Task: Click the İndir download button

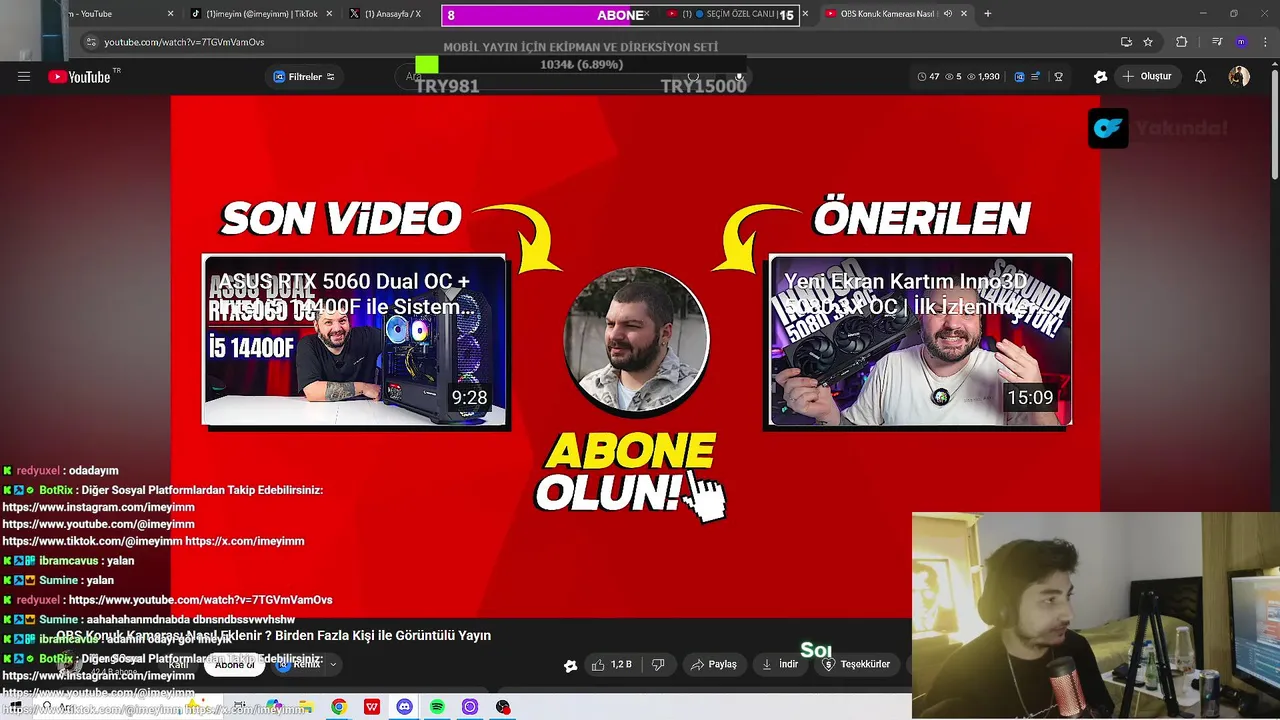Action: 780,664
